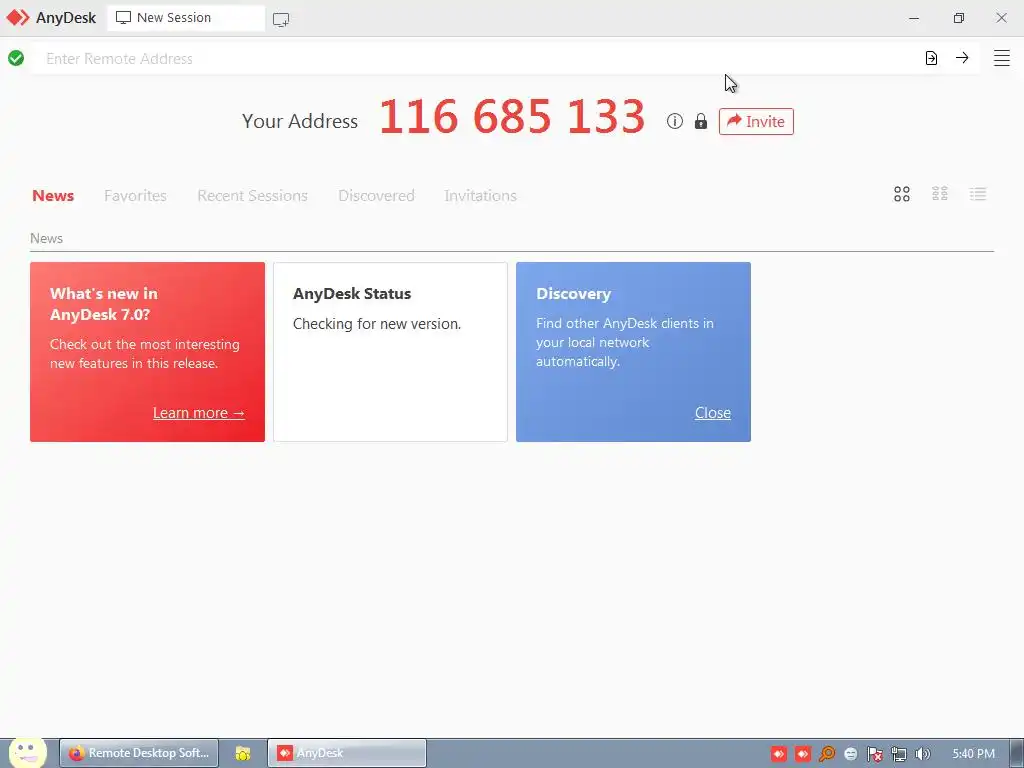Restore down the AnyDesk window
This screenshot has height=768, width=1024.
tap(958, 18)
